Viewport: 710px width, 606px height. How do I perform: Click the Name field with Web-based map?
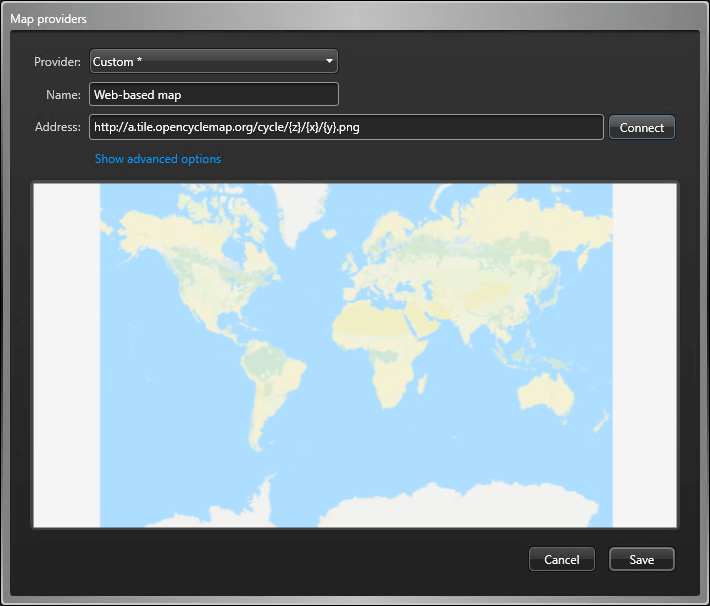[214, 94]
